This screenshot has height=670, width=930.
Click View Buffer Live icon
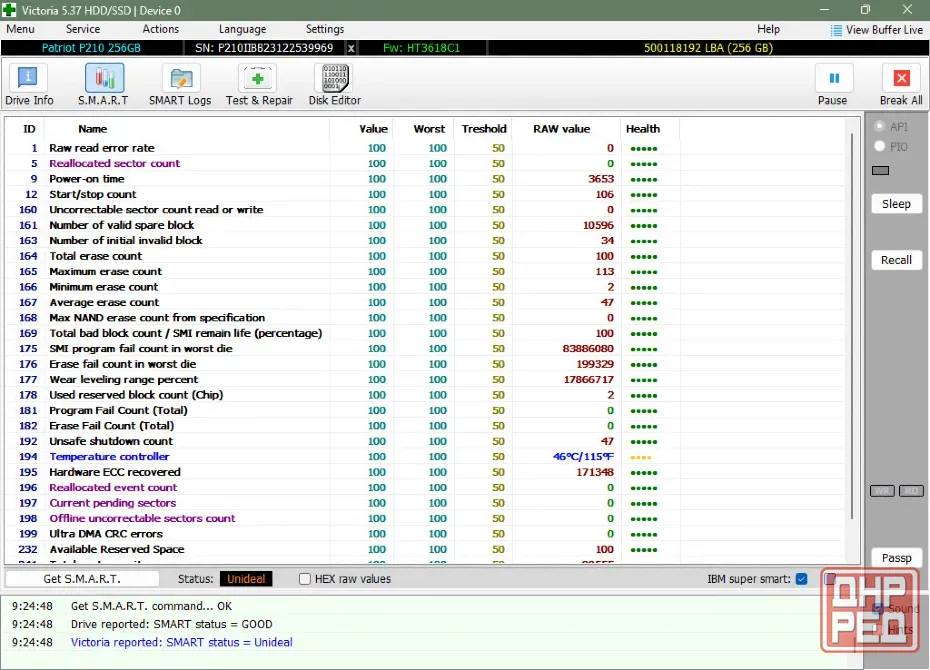pos(836,30)
